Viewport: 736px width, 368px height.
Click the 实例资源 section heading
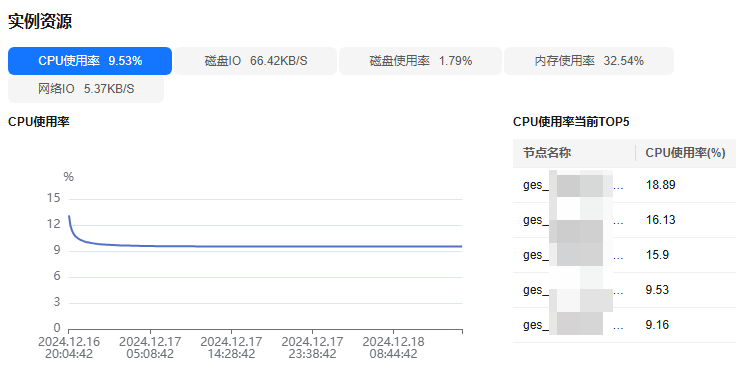pyautogui.click(x=40, y=22)
